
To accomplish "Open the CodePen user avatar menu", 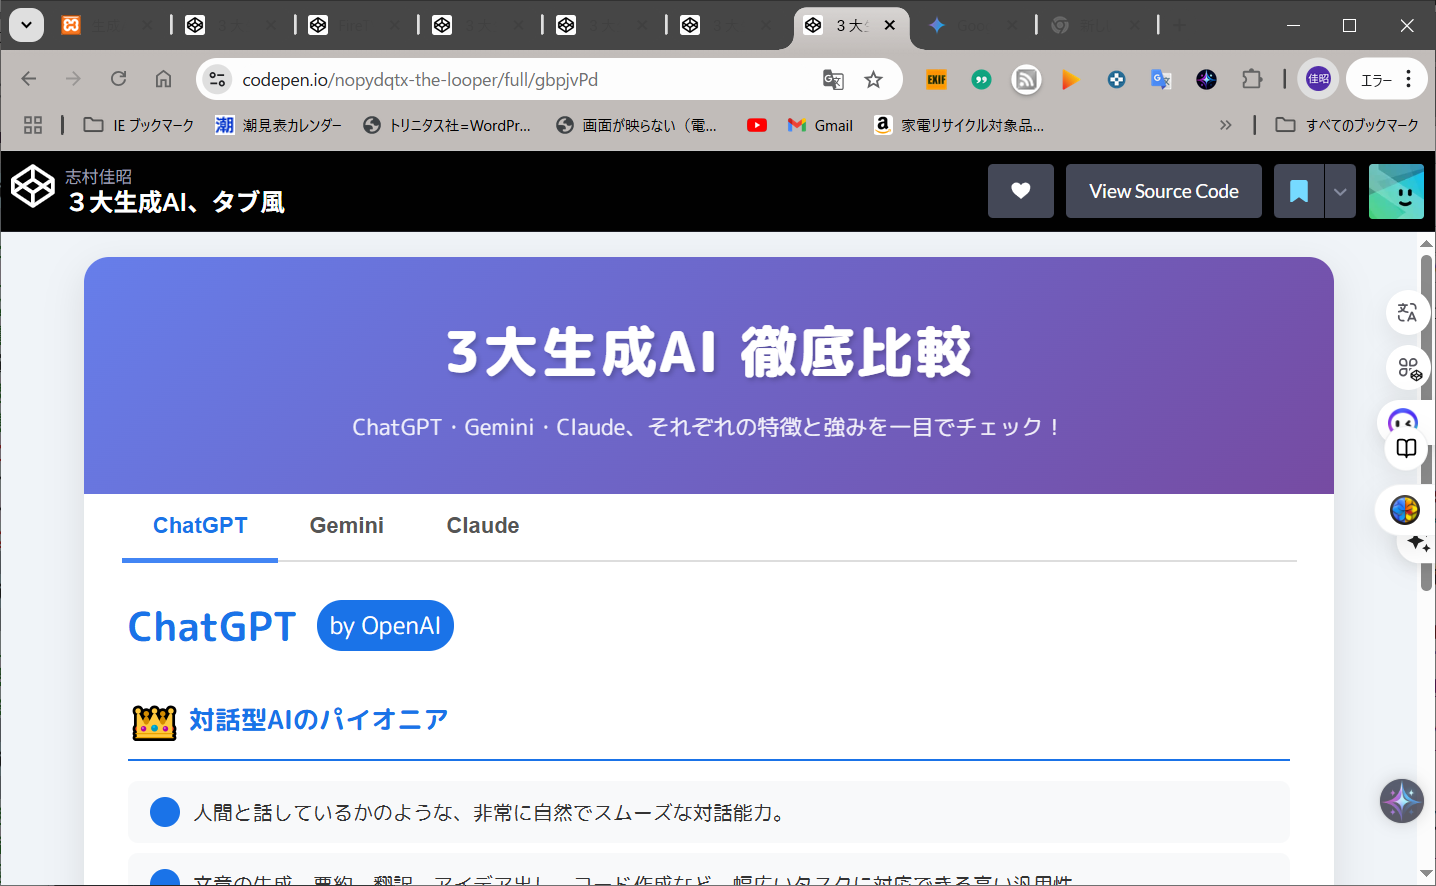I will coord(1396,191).
